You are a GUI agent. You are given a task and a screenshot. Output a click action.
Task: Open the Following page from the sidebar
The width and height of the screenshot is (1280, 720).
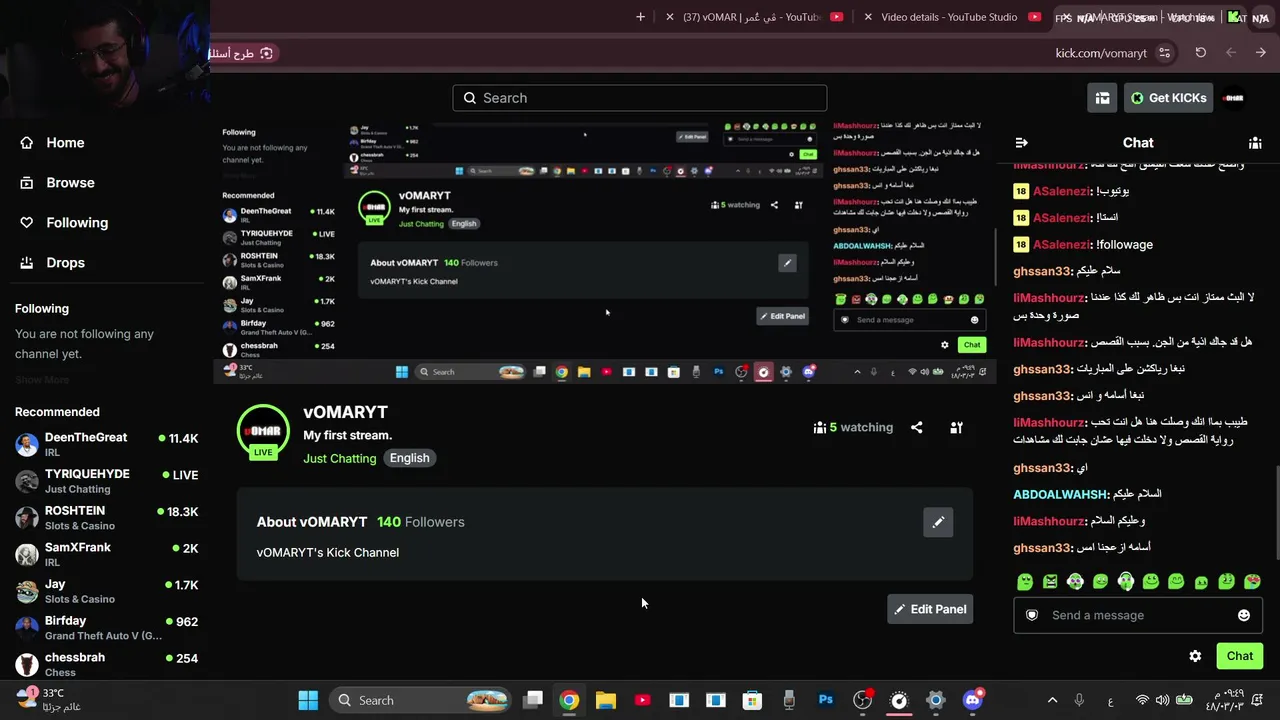(63, 223)
